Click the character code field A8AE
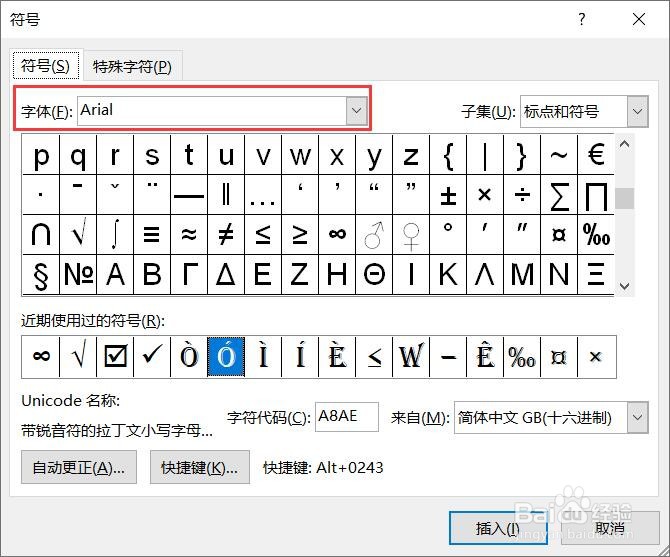670x557 pixels. [x=347, y=416]
